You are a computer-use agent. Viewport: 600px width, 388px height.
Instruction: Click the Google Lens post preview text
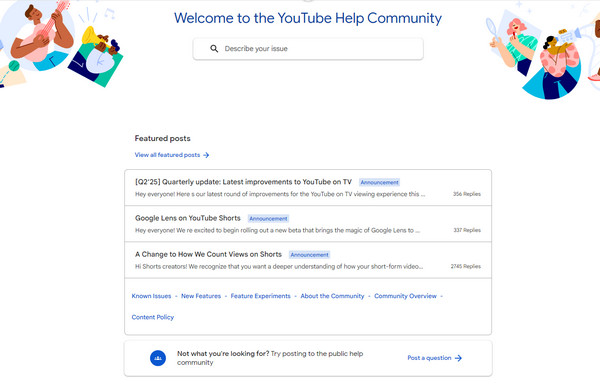coord(277,230)
